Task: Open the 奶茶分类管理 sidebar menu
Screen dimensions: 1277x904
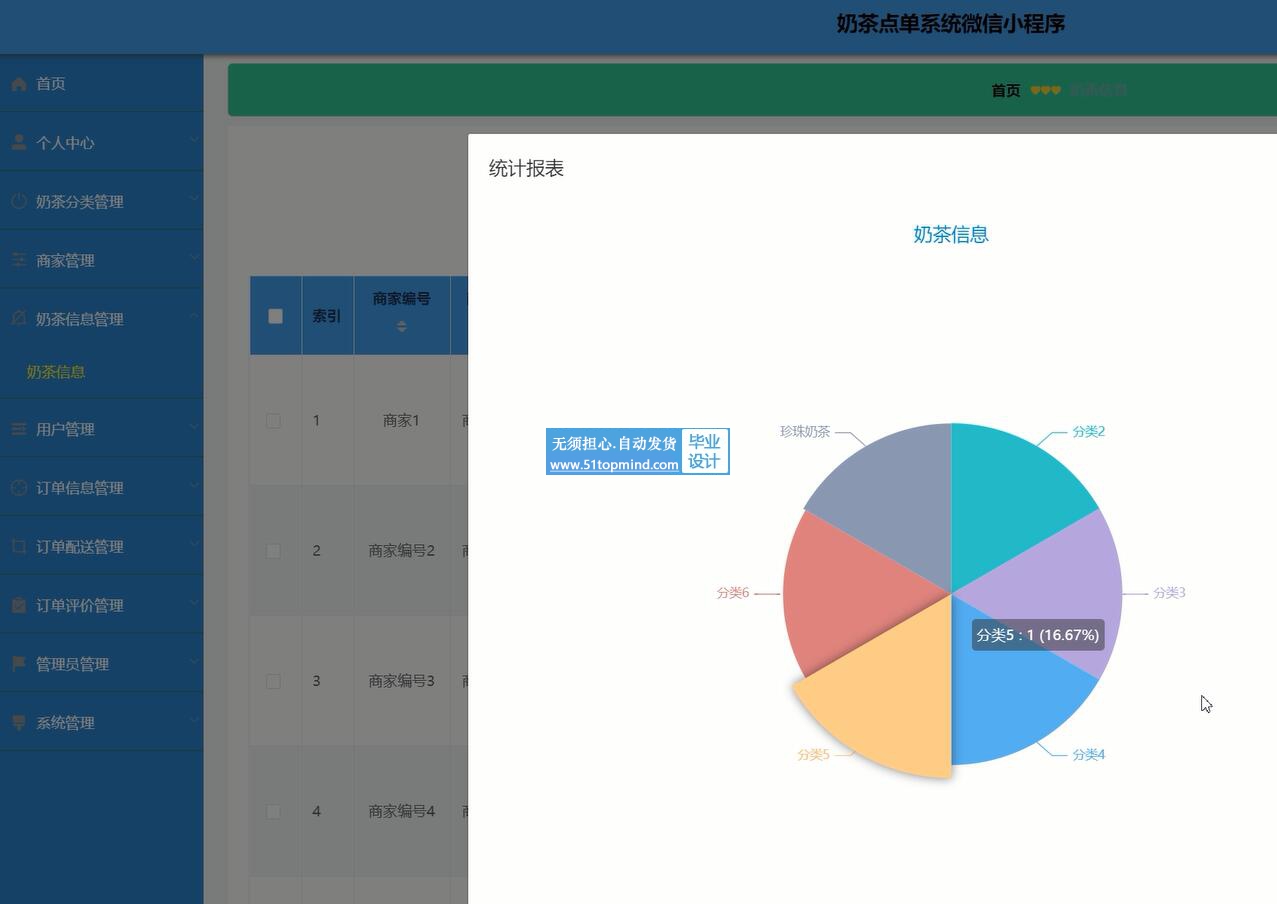Action: (101, 201)
